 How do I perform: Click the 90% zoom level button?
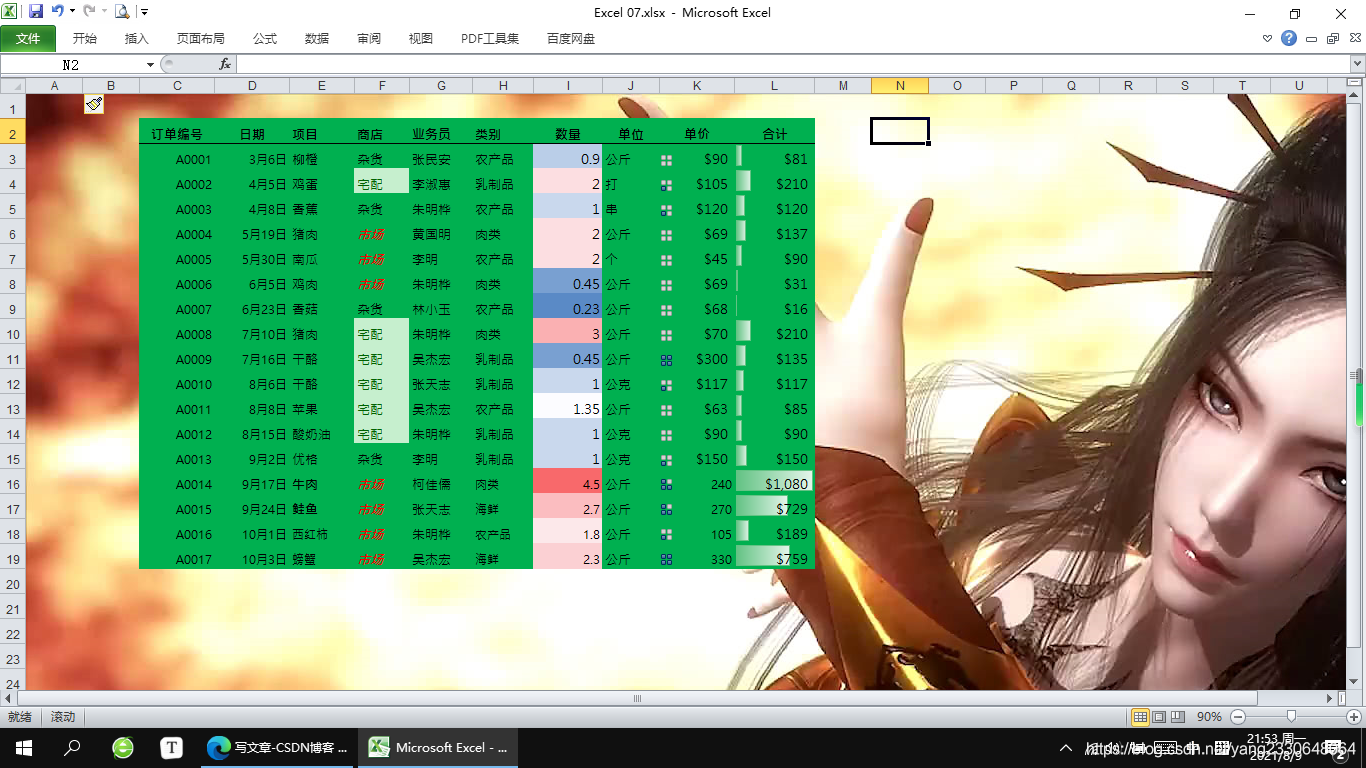(1209, 717)
